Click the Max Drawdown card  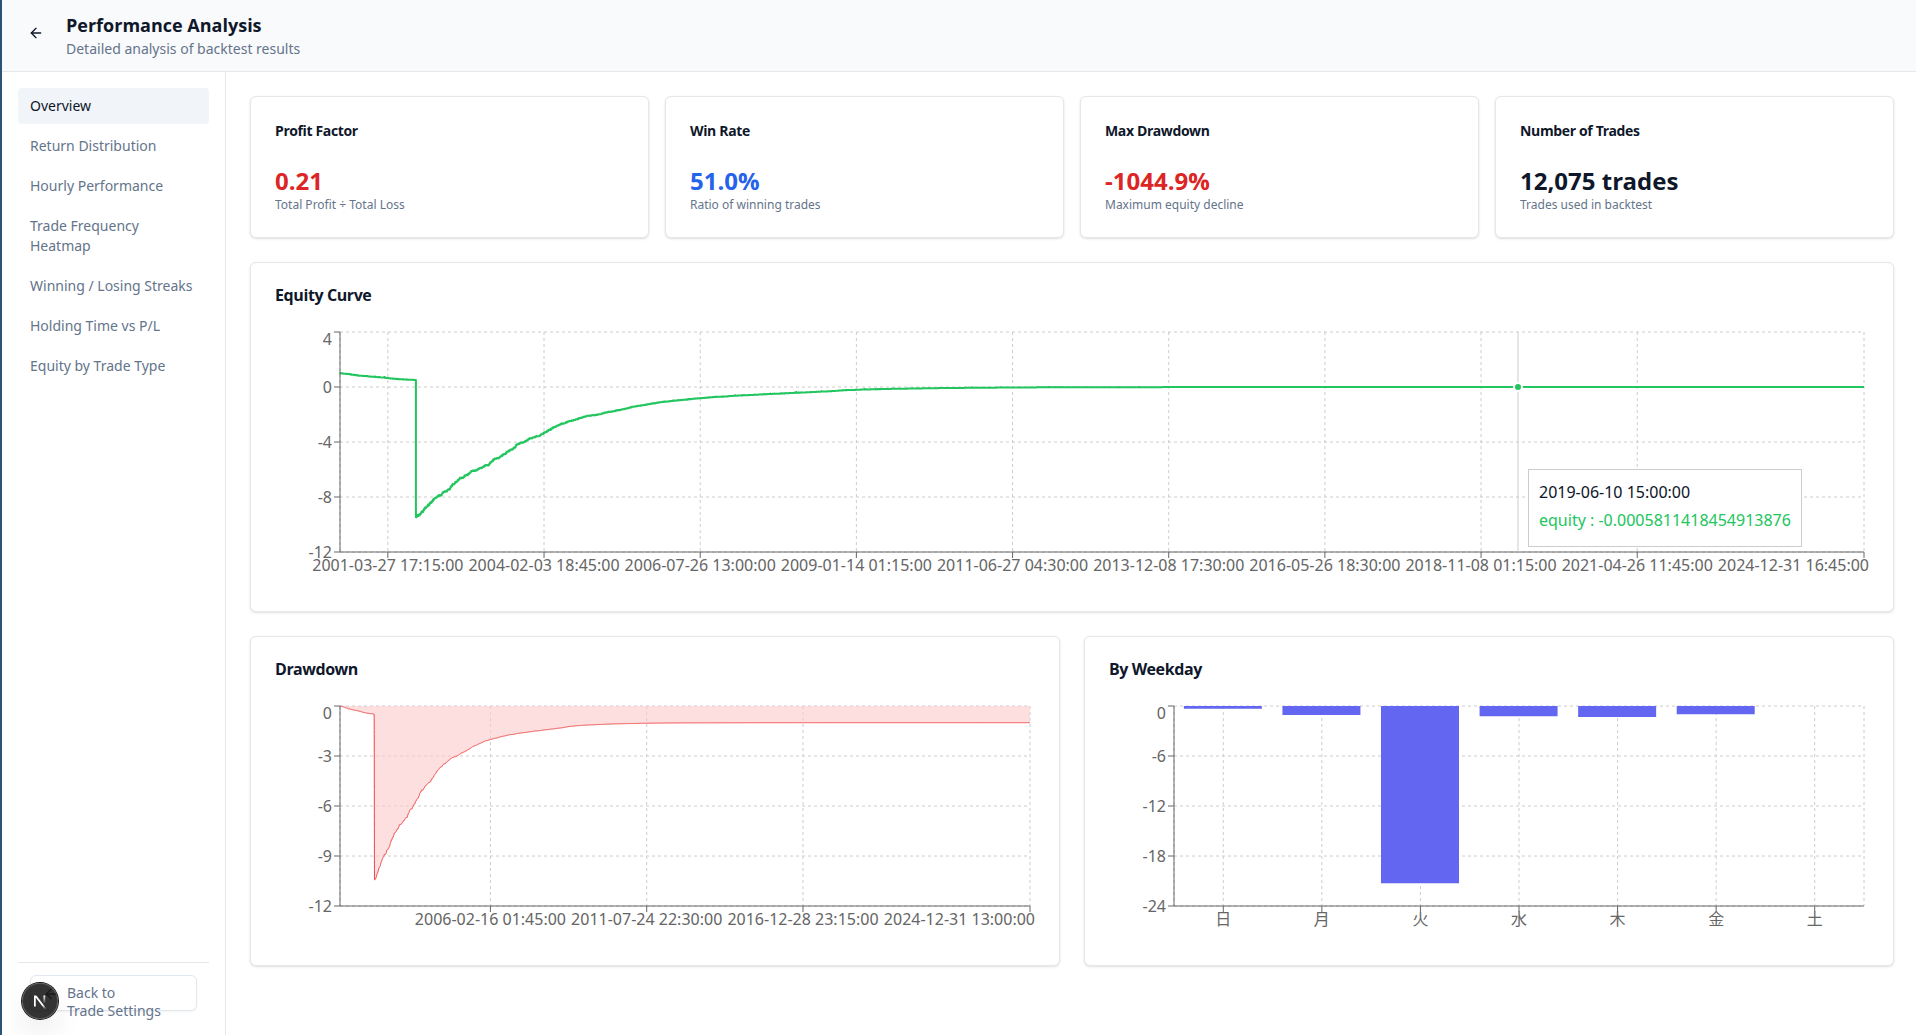coord(1279,167)
